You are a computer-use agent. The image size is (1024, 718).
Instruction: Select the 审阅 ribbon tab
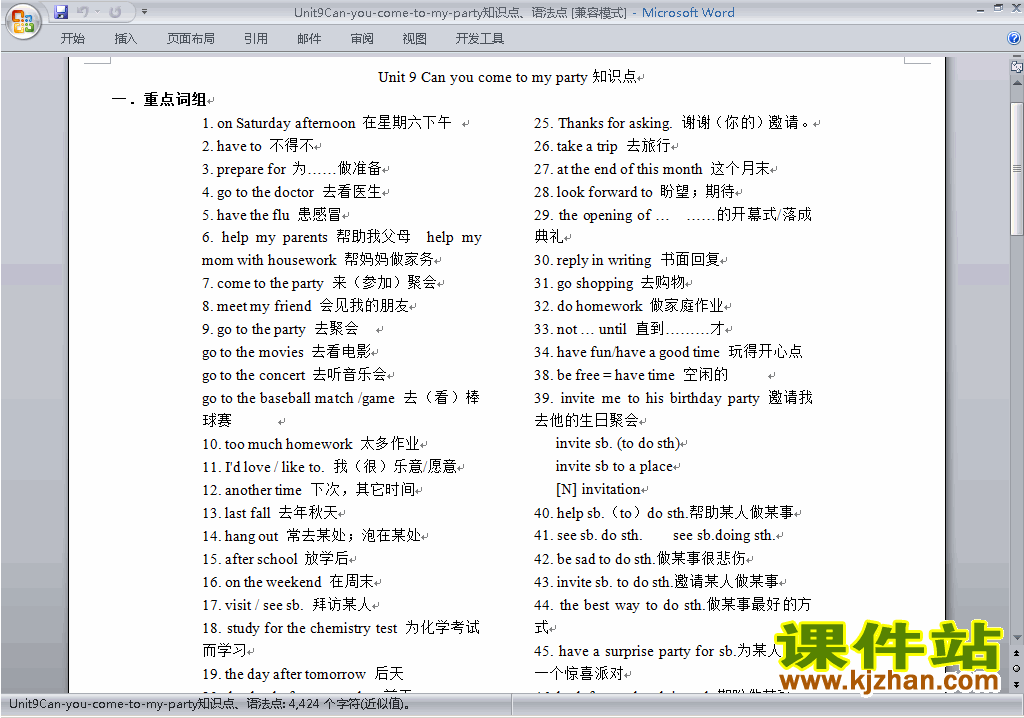point(362,39)
